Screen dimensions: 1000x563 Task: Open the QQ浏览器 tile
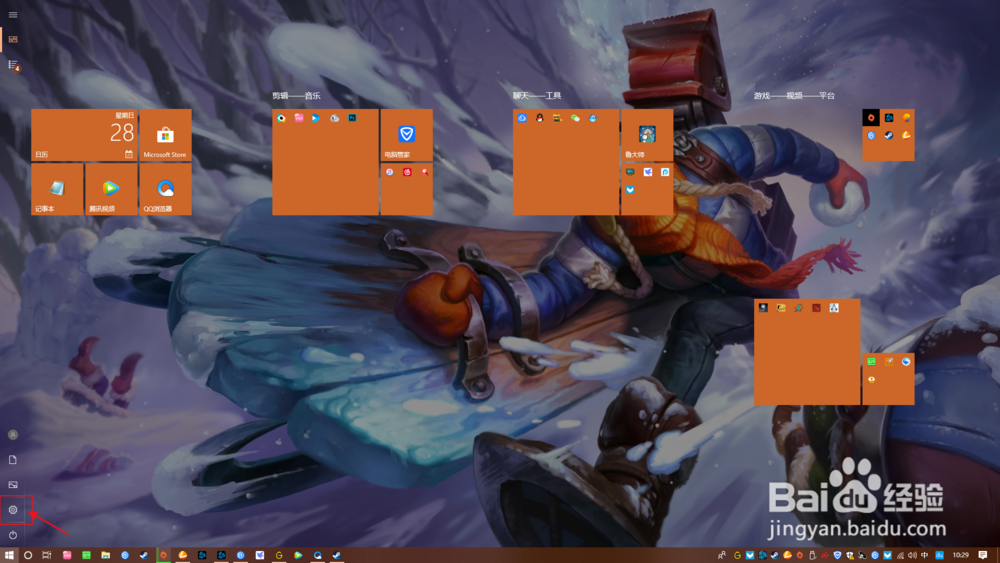pos(165,189)
